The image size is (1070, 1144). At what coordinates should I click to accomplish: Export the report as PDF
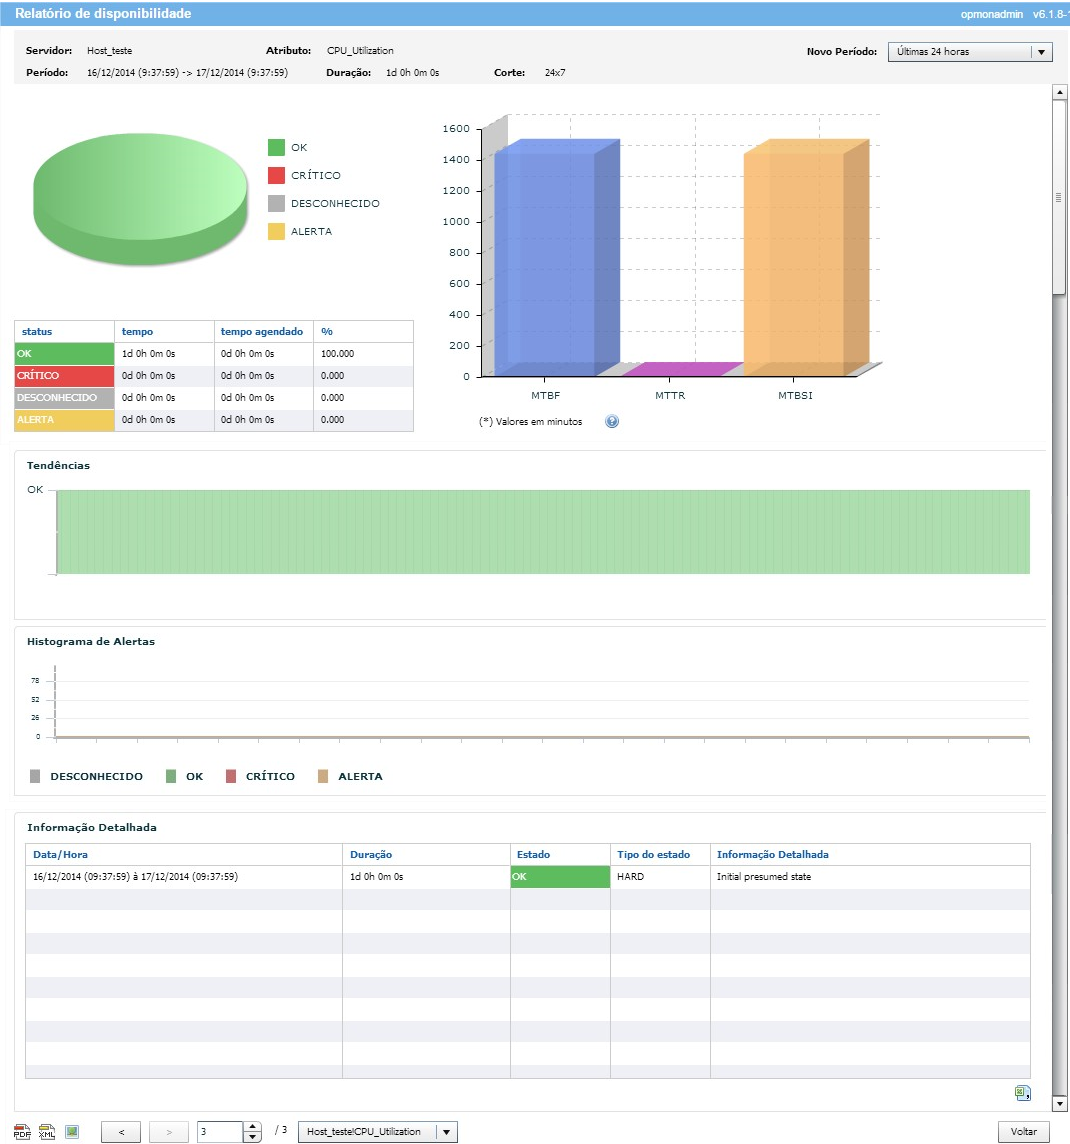pyautogui.click(x=22, y=1132)
